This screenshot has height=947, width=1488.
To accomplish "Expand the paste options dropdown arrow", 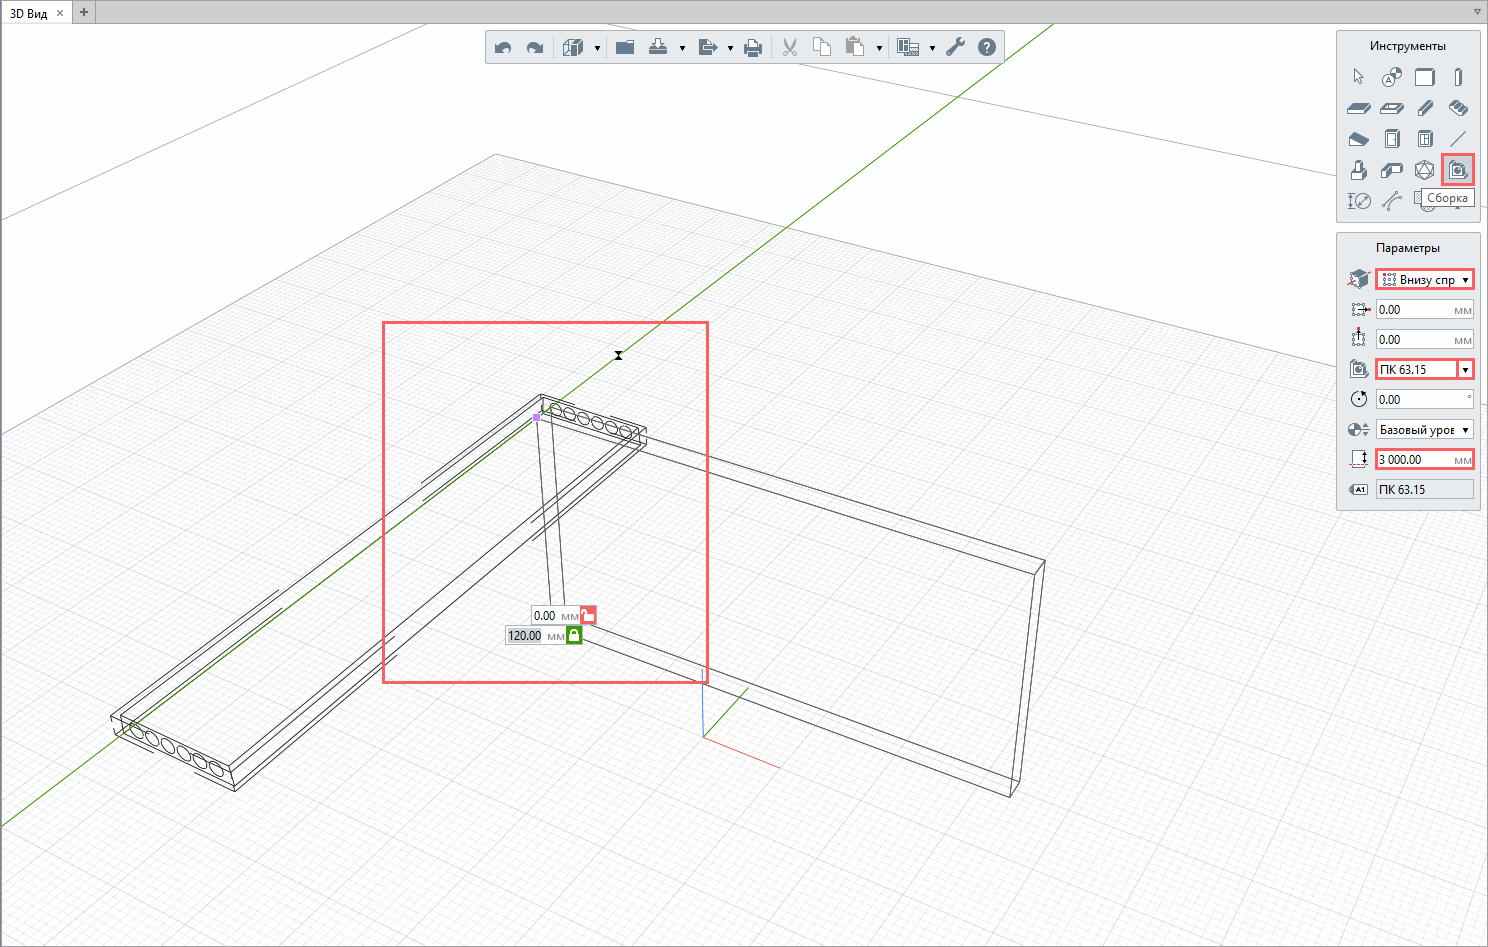I will pyautogui.click(x=879, y=48).
